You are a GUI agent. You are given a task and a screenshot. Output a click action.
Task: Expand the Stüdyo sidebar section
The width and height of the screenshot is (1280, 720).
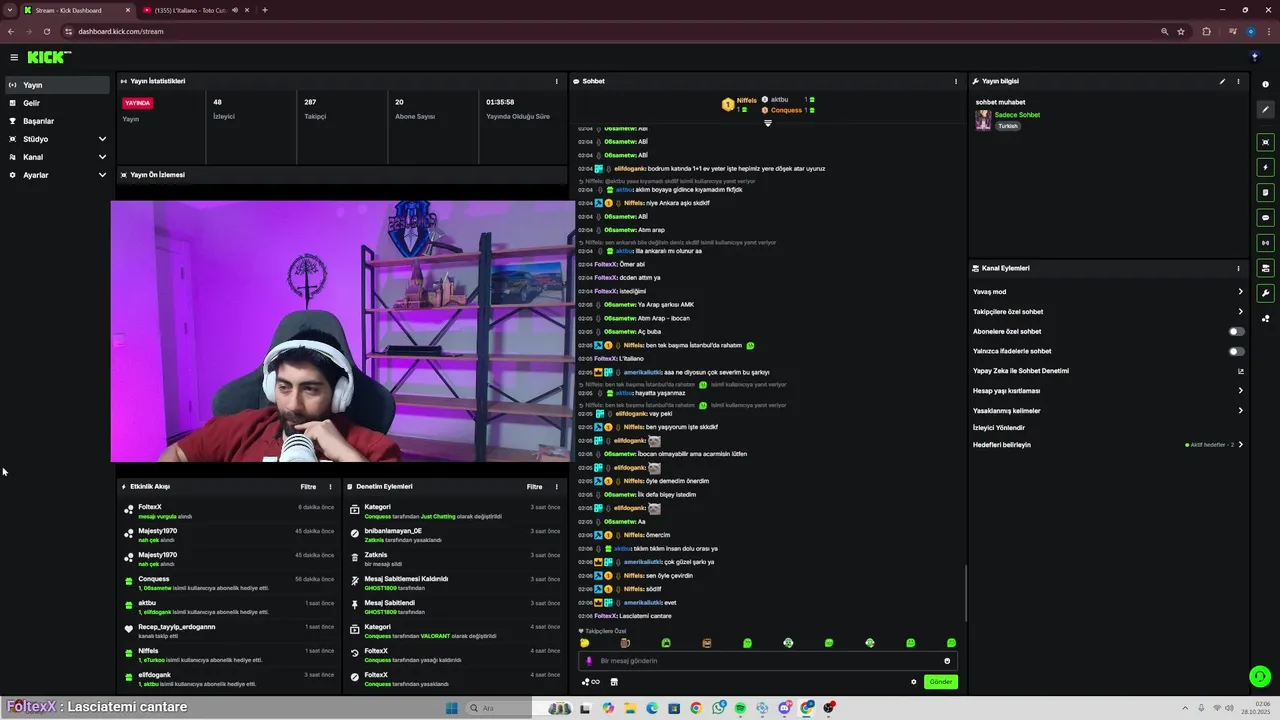(102, 139)
